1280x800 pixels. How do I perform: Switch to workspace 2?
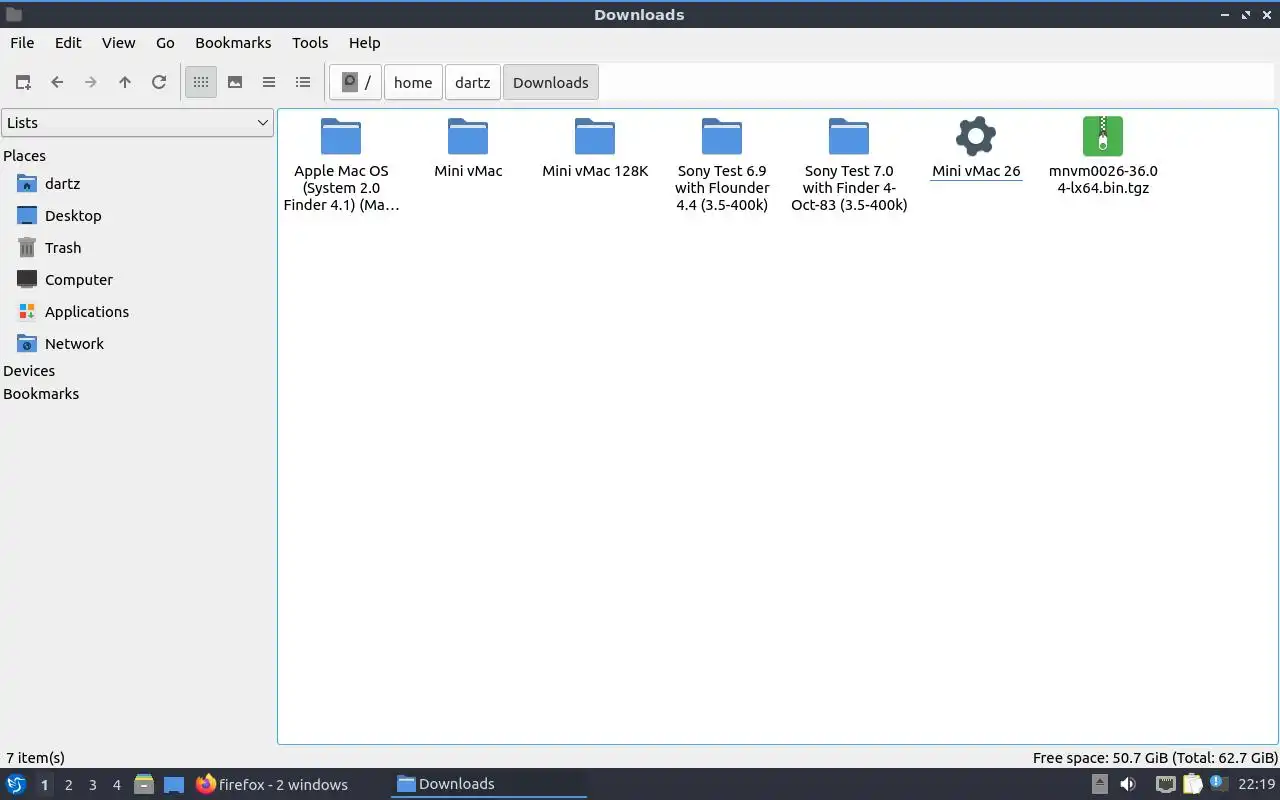(68, 785)
